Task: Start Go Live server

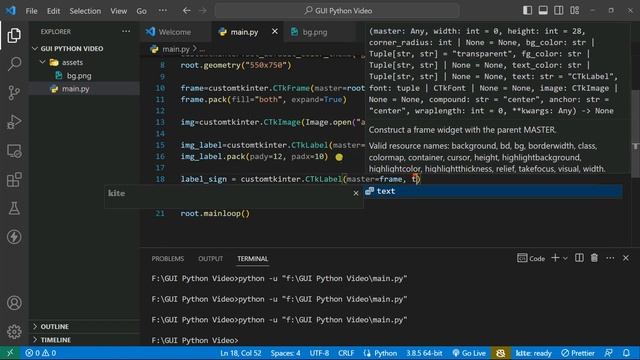Action: click(469, 353)
